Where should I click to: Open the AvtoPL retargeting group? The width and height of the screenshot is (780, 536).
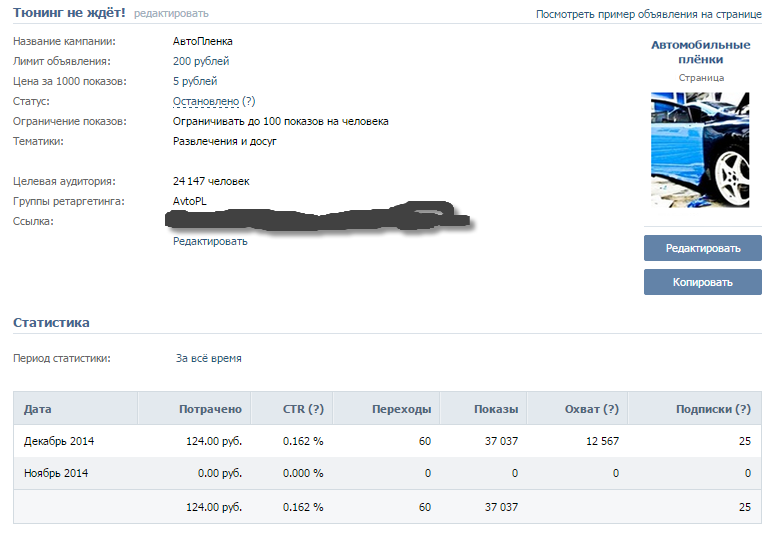(190, 202)
